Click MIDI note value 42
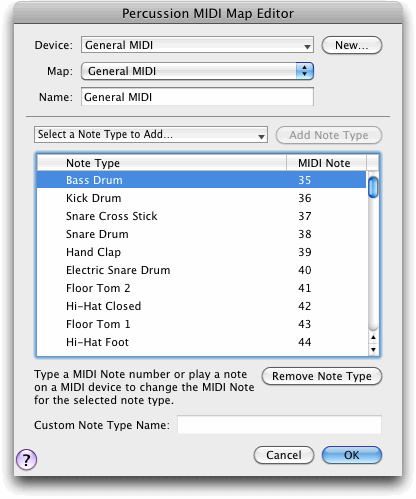The height and width of the screenshot is (499, 416). [x=305, y=306]
